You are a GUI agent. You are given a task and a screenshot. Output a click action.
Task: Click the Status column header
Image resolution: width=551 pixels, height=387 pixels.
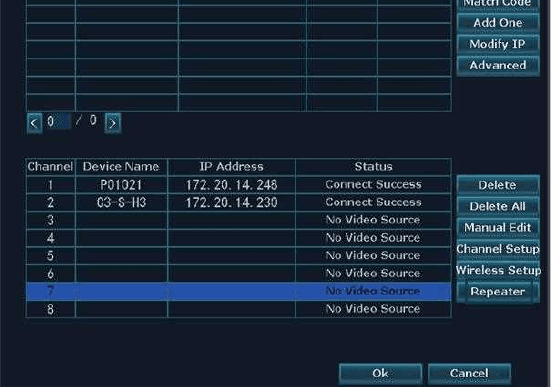[373, 167]
